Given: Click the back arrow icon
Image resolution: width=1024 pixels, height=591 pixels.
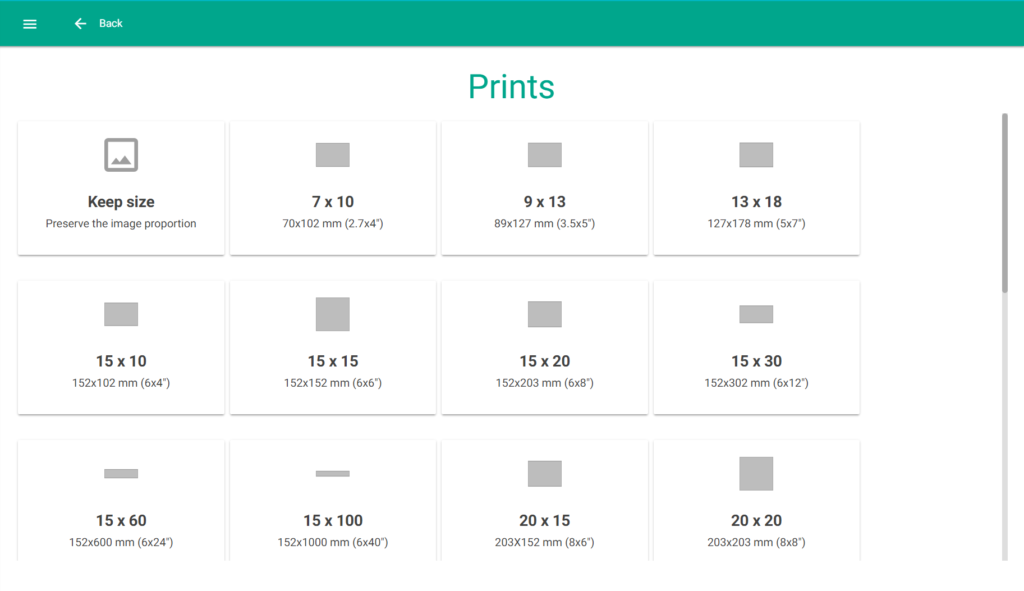Looking at the screenshot, I should click(80, 24).
